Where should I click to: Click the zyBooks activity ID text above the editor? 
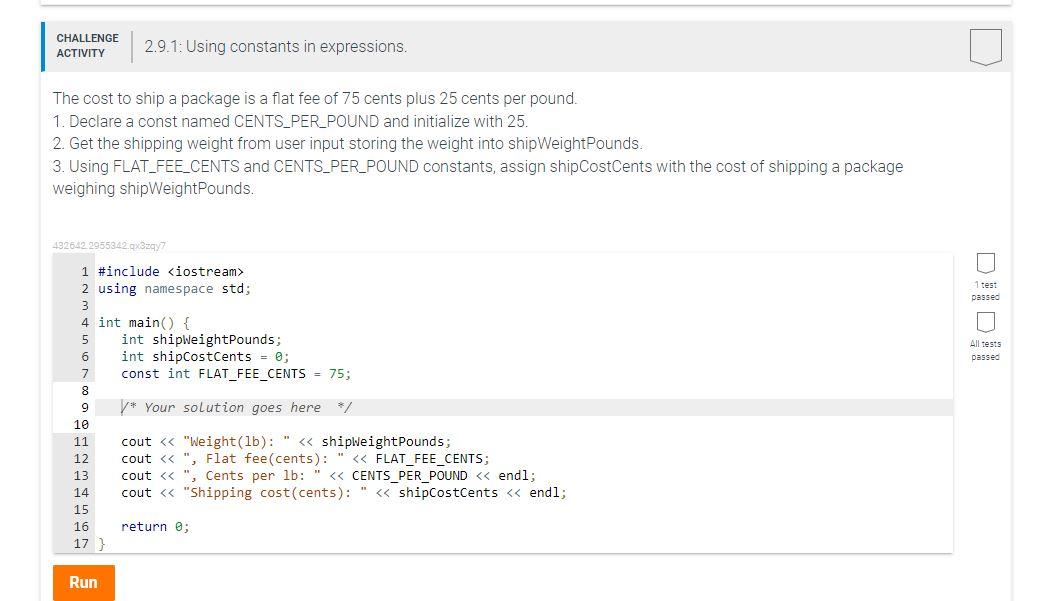108,245
